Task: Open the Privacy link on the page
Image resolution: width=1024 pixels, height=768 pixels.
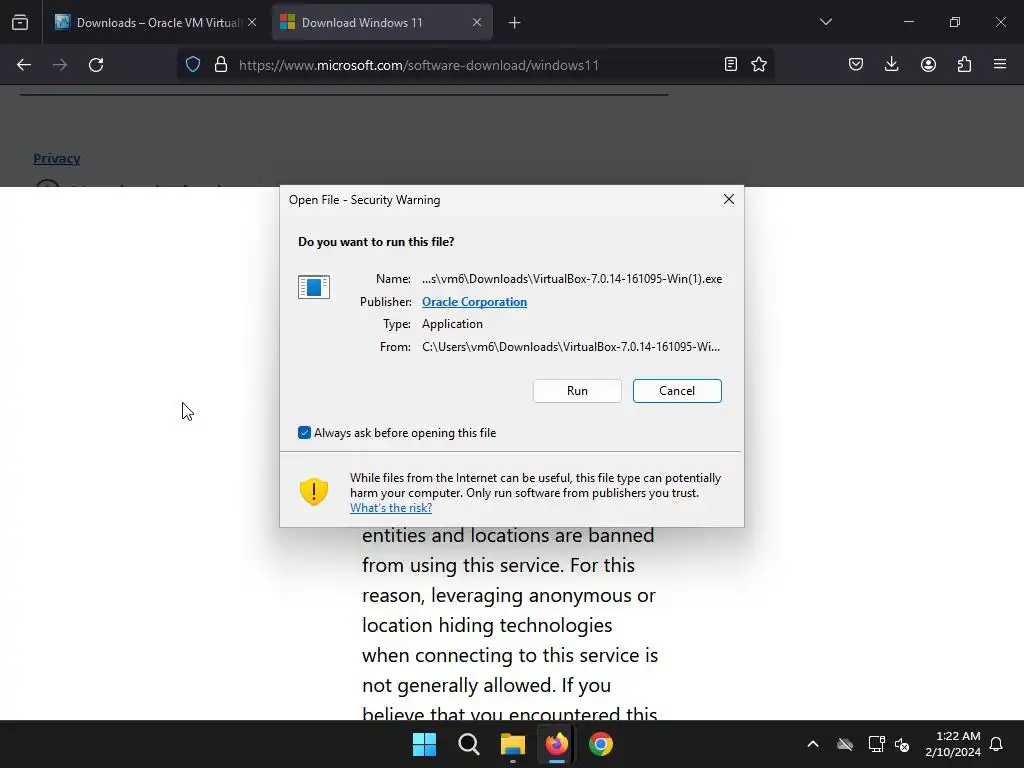Action: tap(57, 158)
